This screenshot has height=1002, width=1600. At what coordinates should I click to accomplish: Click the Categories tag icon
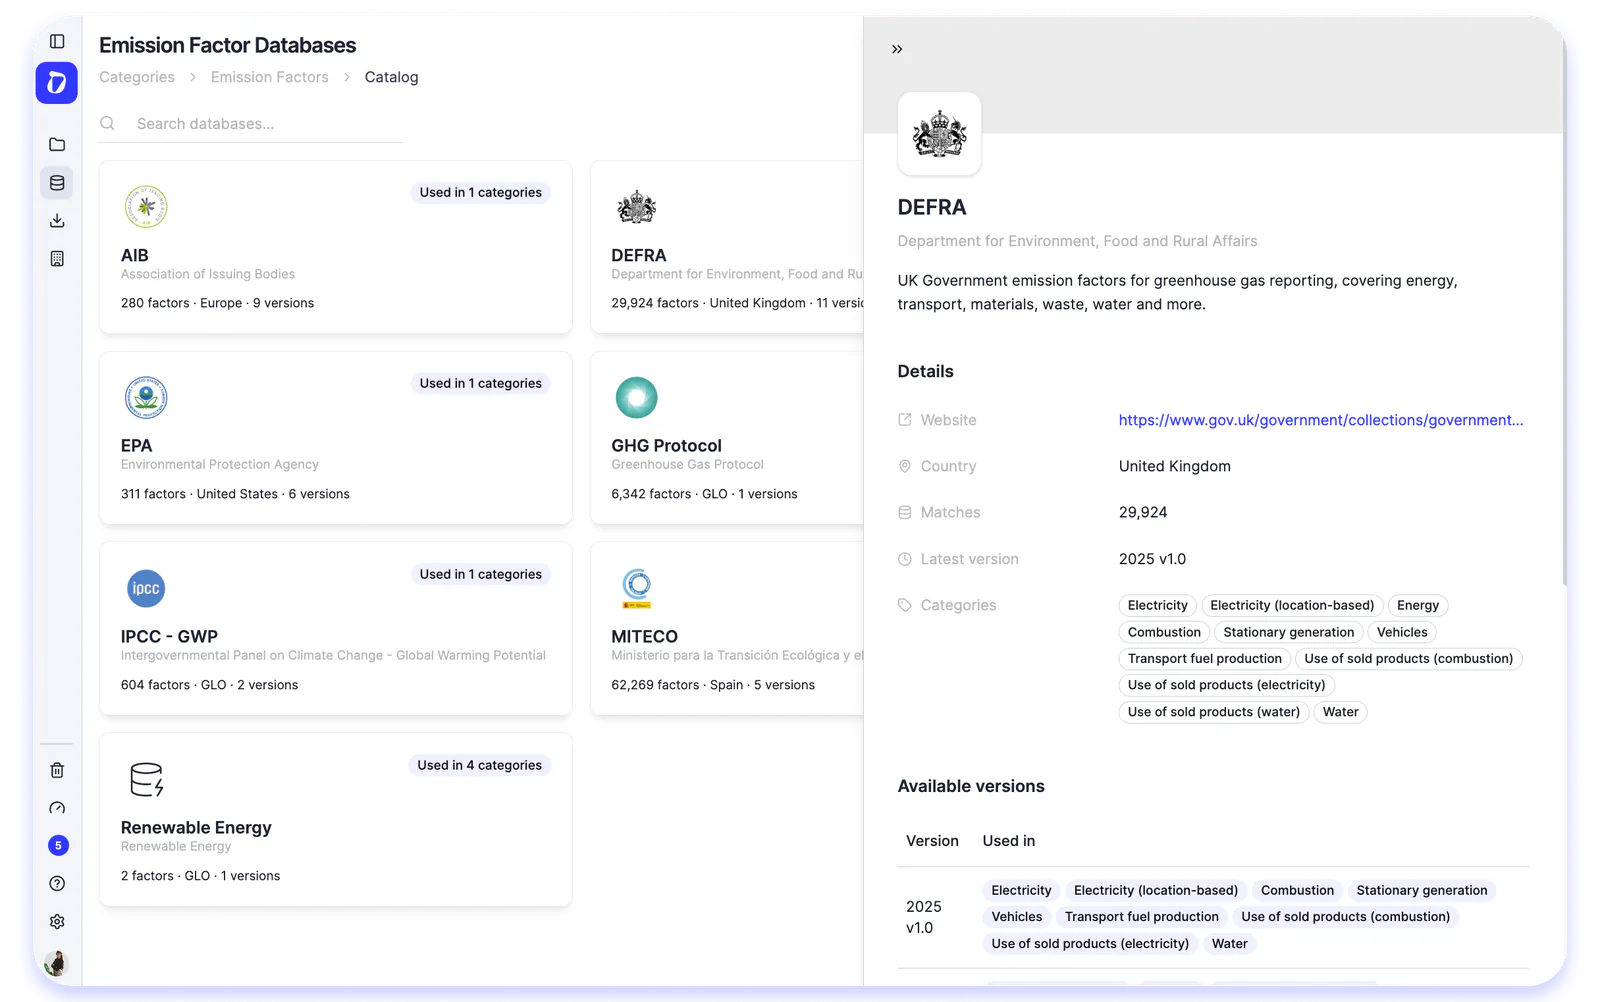[905, 605]
